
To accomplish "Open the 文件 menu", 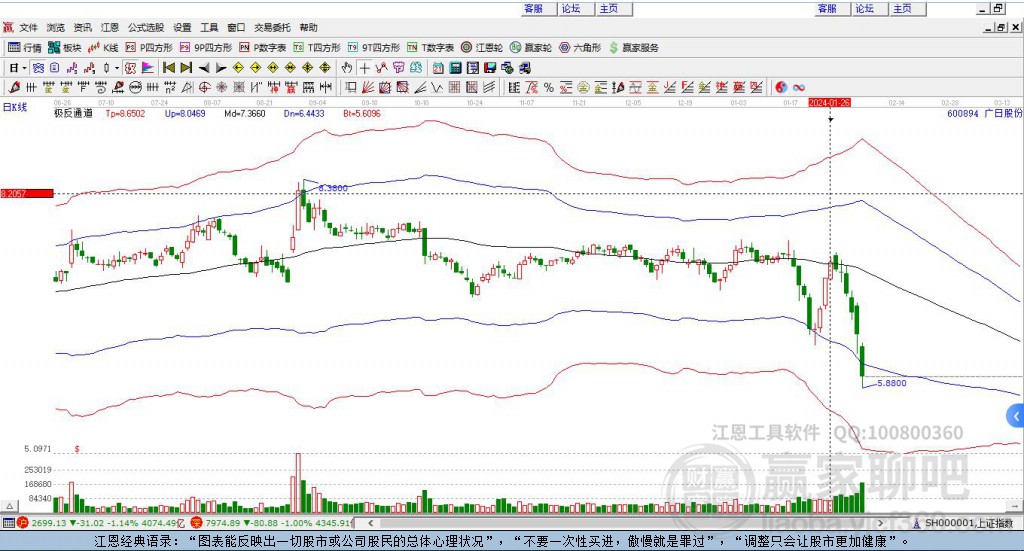I will click(x=28, y=27).
